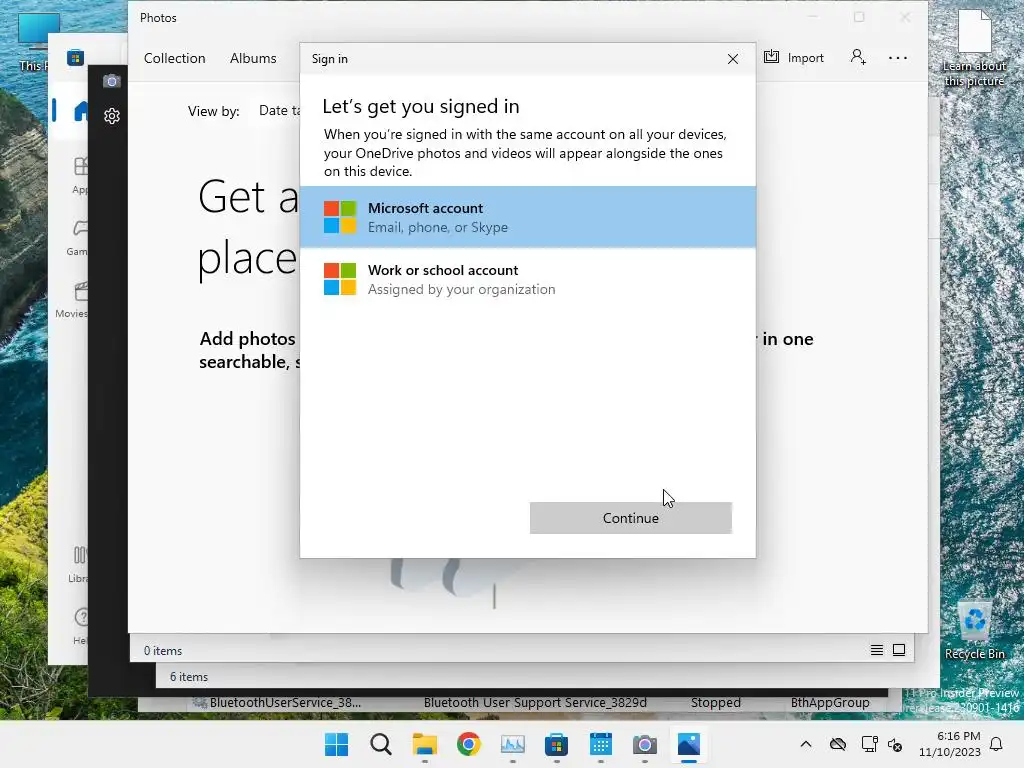
Task: Open Help in Microsoft Store sidebar
Action: click(x=81, y=626)
